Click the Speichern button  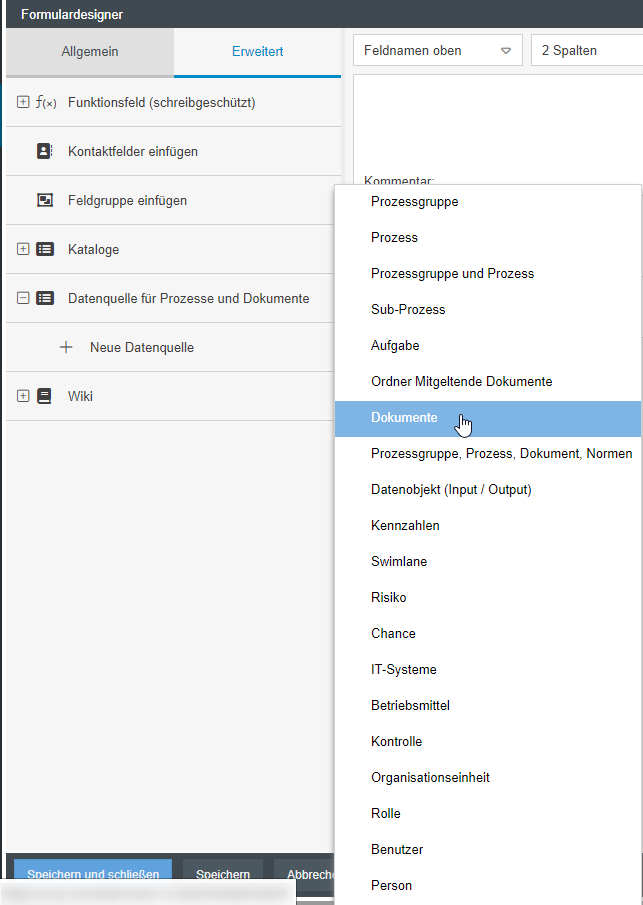pyautogui.click(x=222, y=874)
